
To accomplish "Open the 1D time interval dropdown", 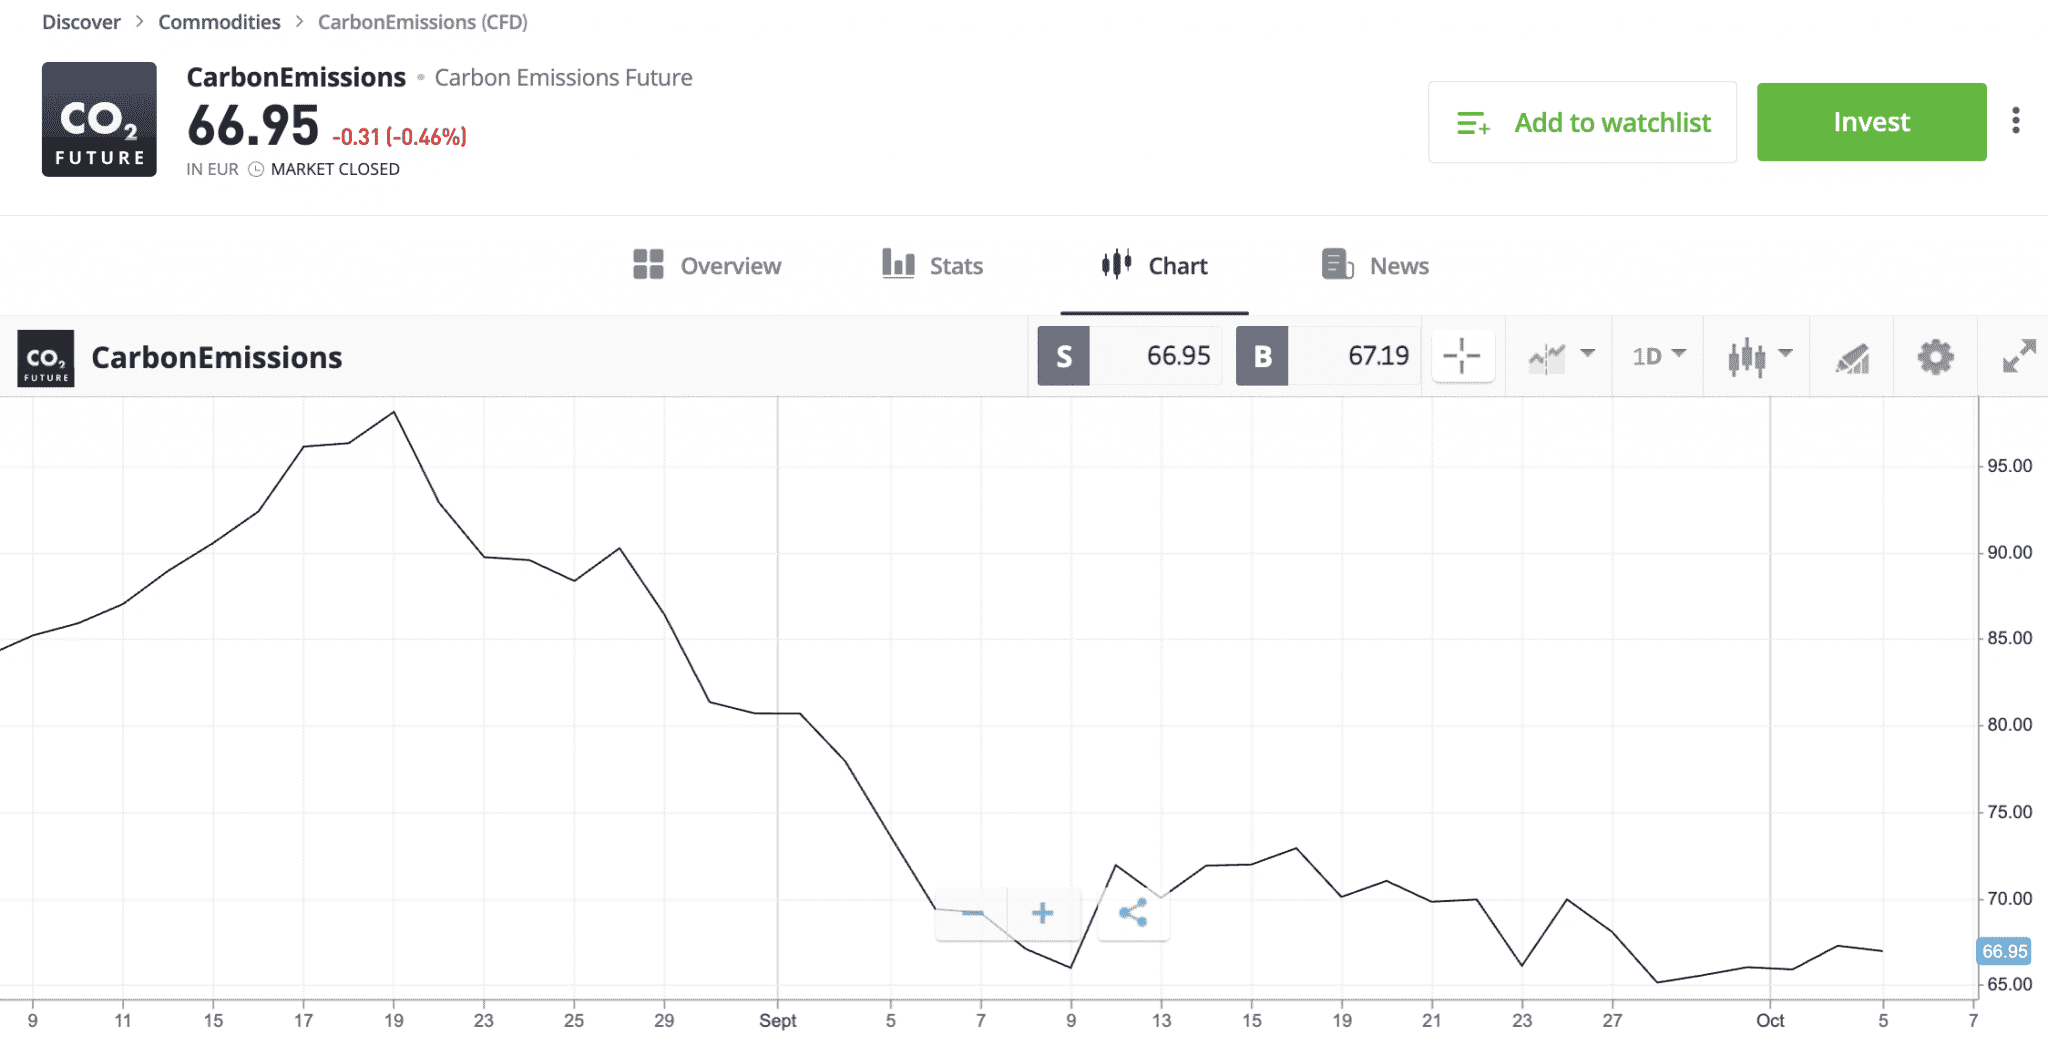I will tap(1658, 356).
